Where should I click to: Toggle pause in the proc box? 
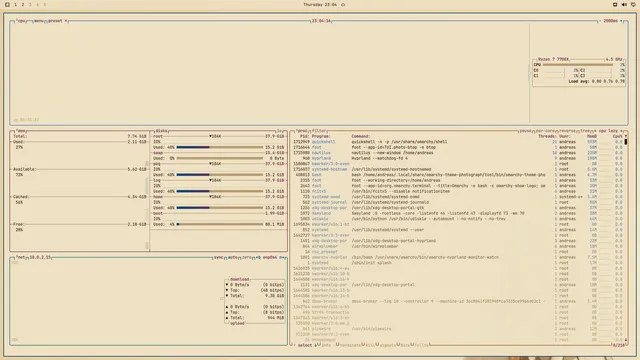point(525,131)
